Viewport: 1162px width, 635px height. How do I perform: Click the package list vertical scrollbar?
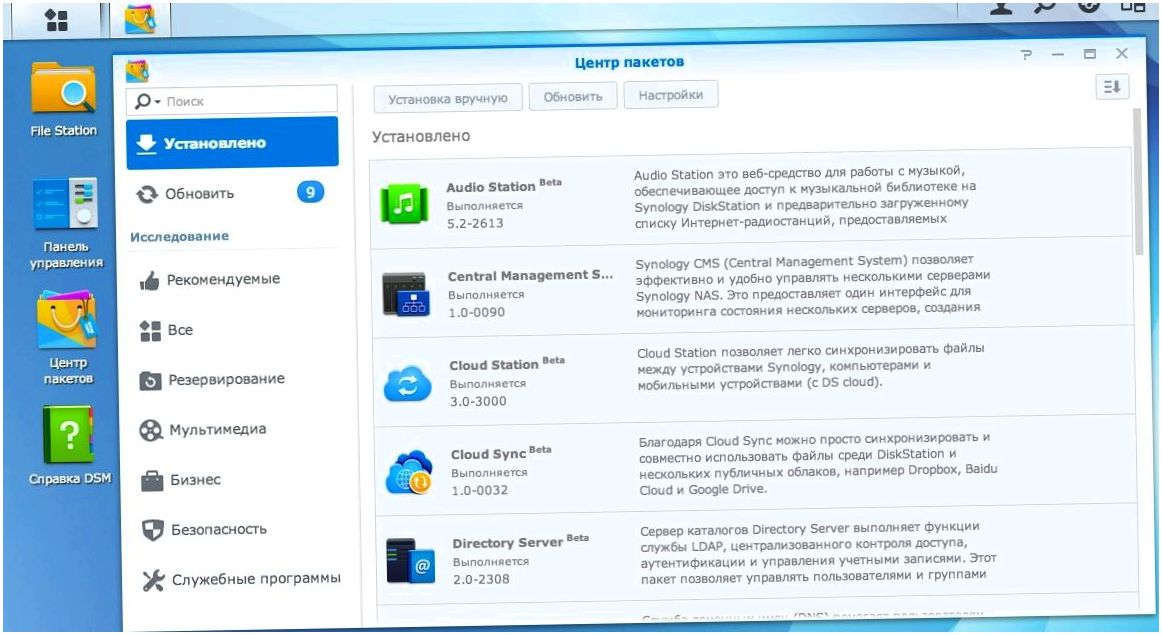click(x=1138, y=182)
